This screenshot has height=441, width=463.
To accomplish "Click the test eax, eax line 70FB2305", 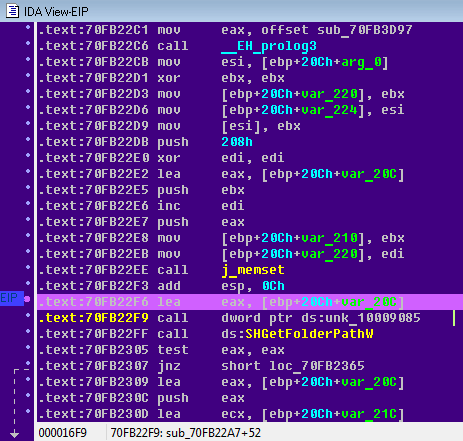I will pyautogui.click(x=250, y=350).
